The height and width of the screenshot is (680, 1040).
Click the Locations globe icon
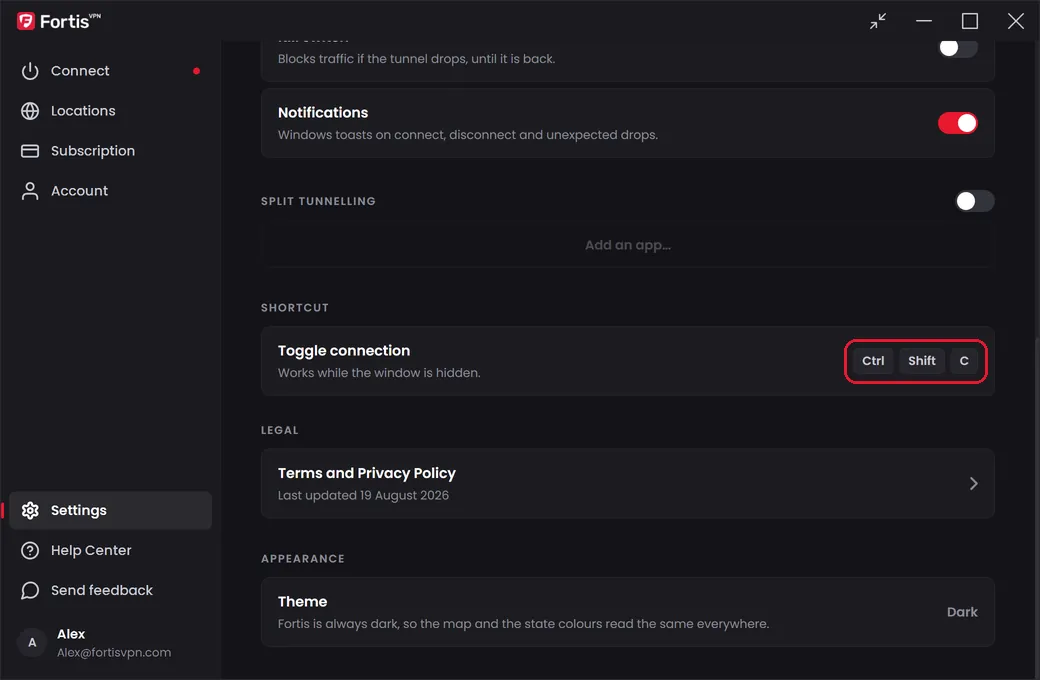(30, 111)
